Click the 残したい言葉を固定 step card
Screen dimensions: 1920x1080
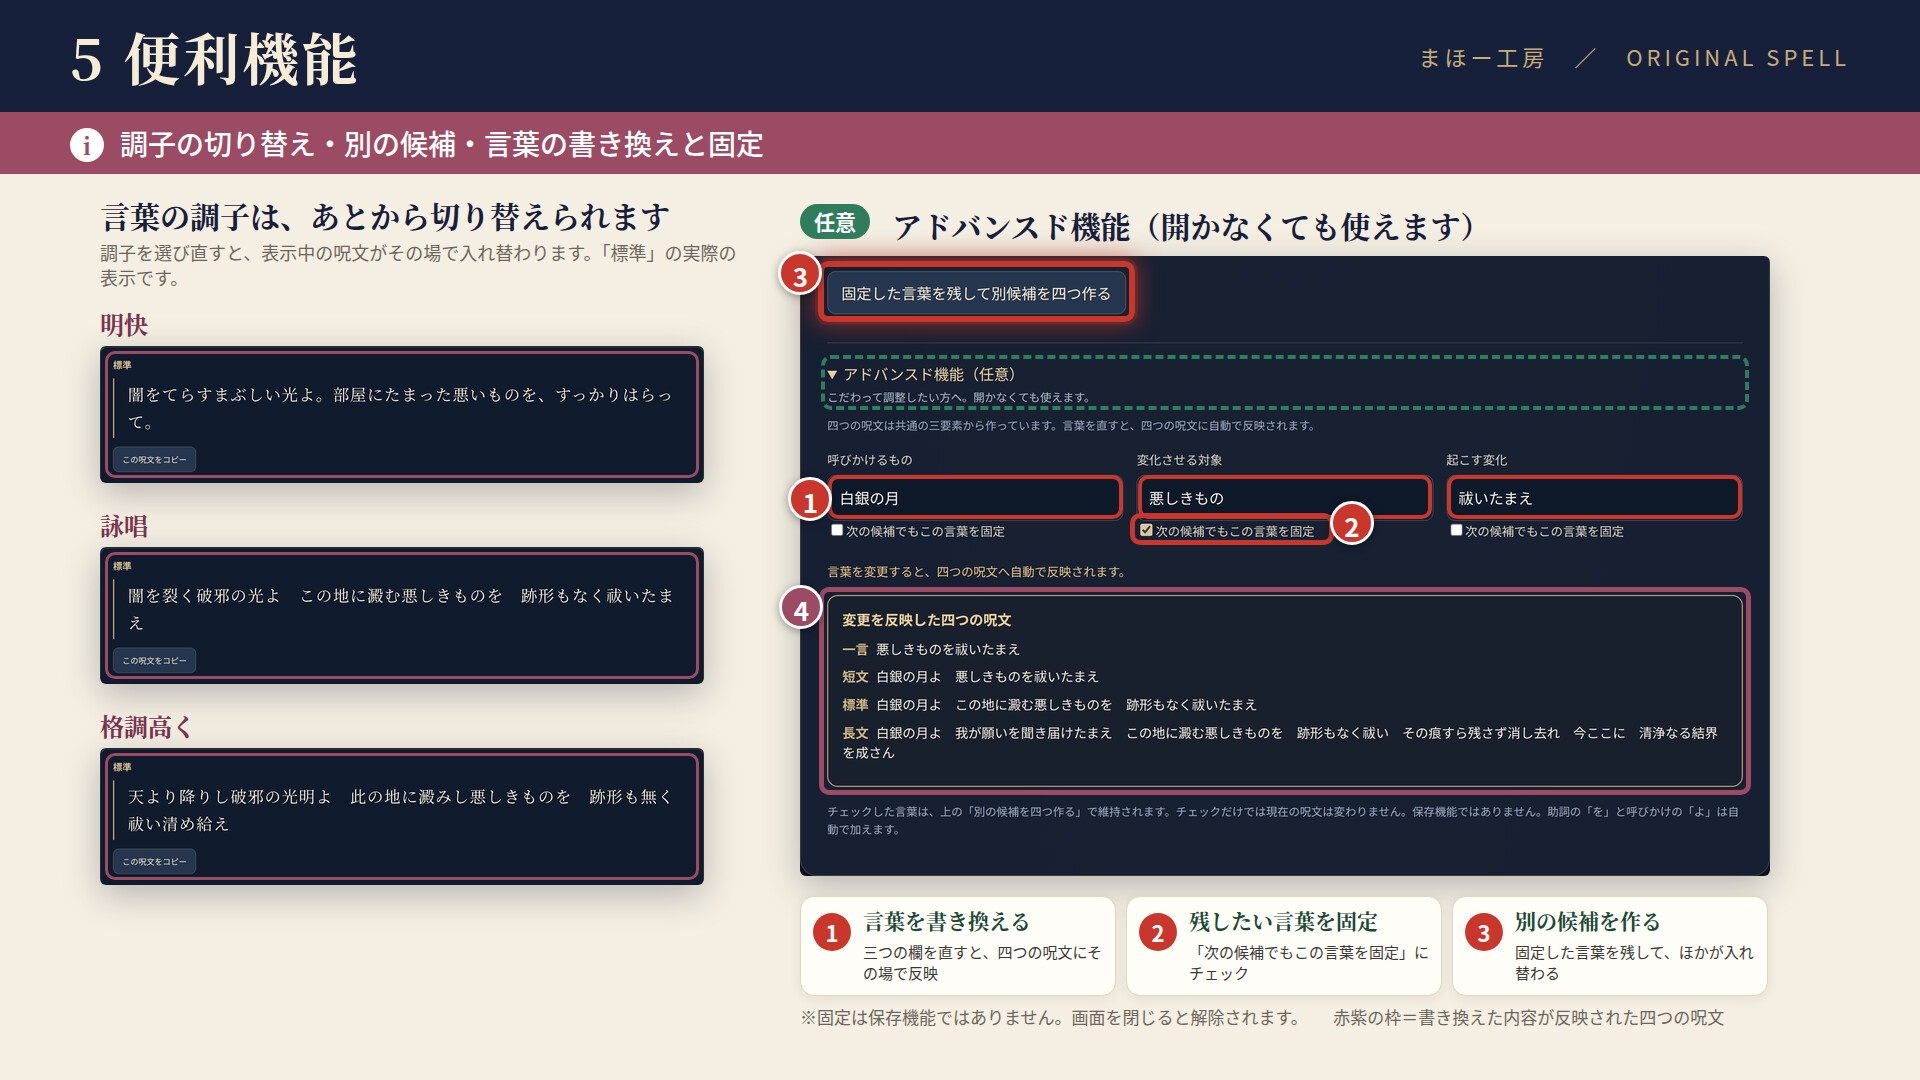(1284, 946)
